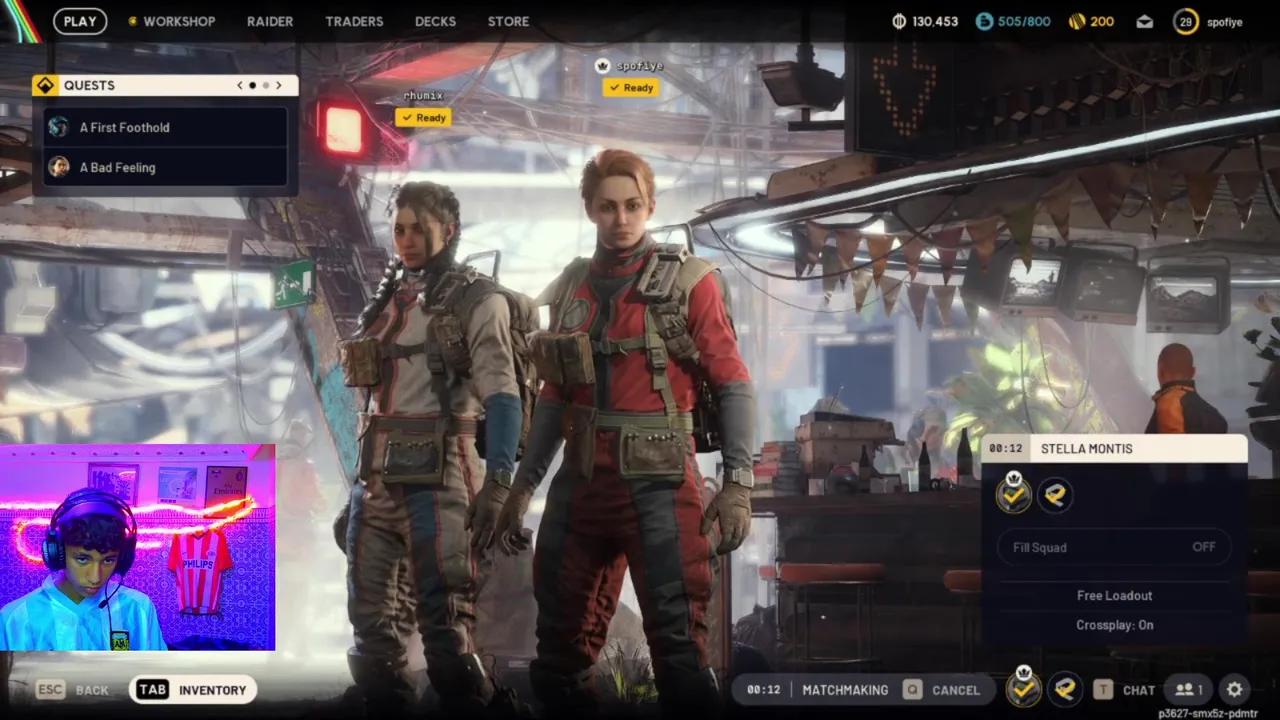Click the 00:12 Matchmaking status timer

tap(763, 689)
